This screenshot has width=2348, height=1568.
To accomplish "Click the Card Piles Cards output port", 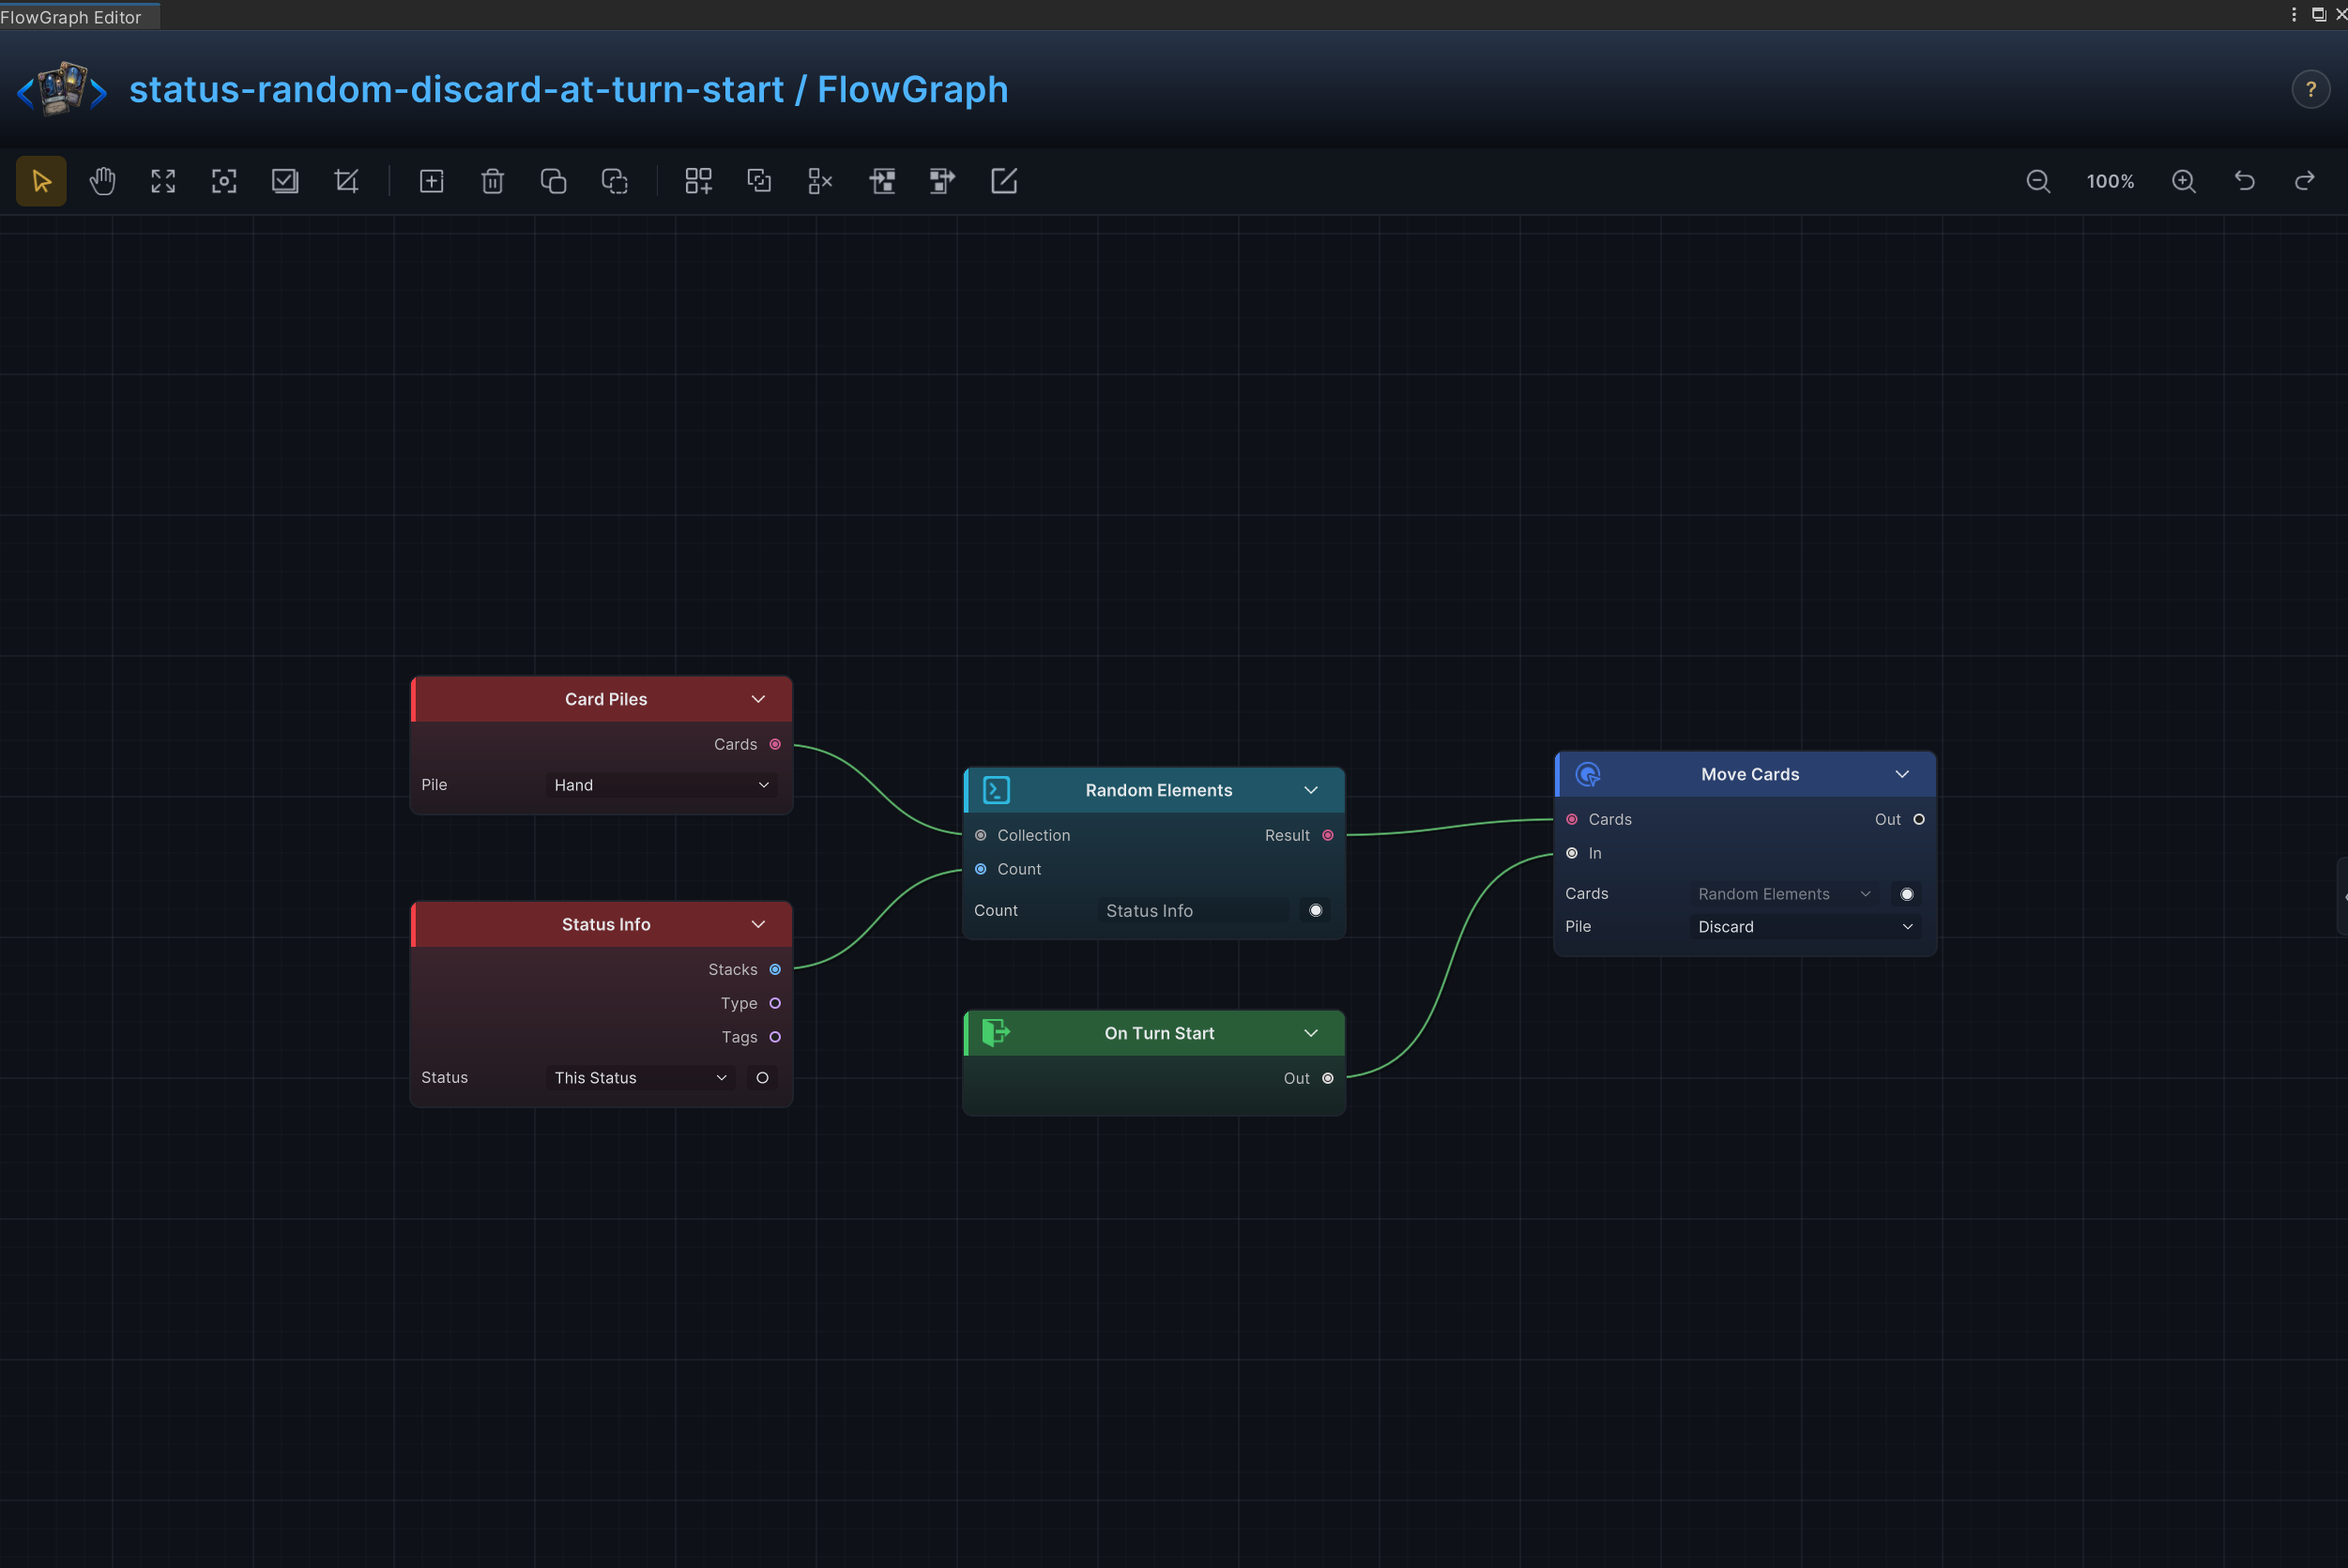I will point(775,744).
